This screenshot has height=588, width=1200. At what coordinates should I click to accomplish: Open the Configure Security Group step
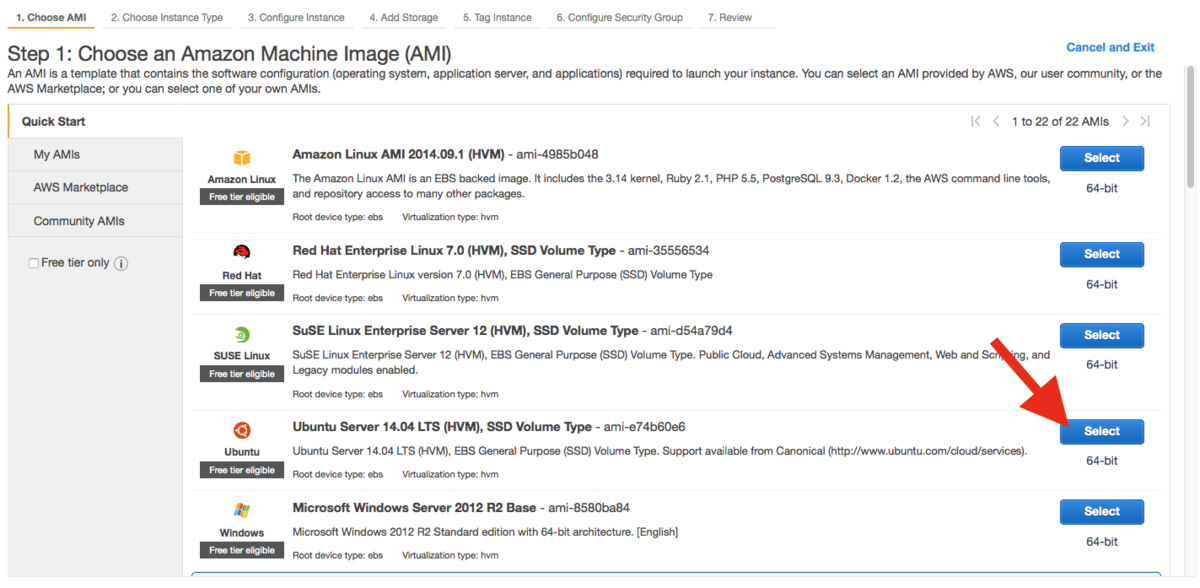tap(619, 18)
